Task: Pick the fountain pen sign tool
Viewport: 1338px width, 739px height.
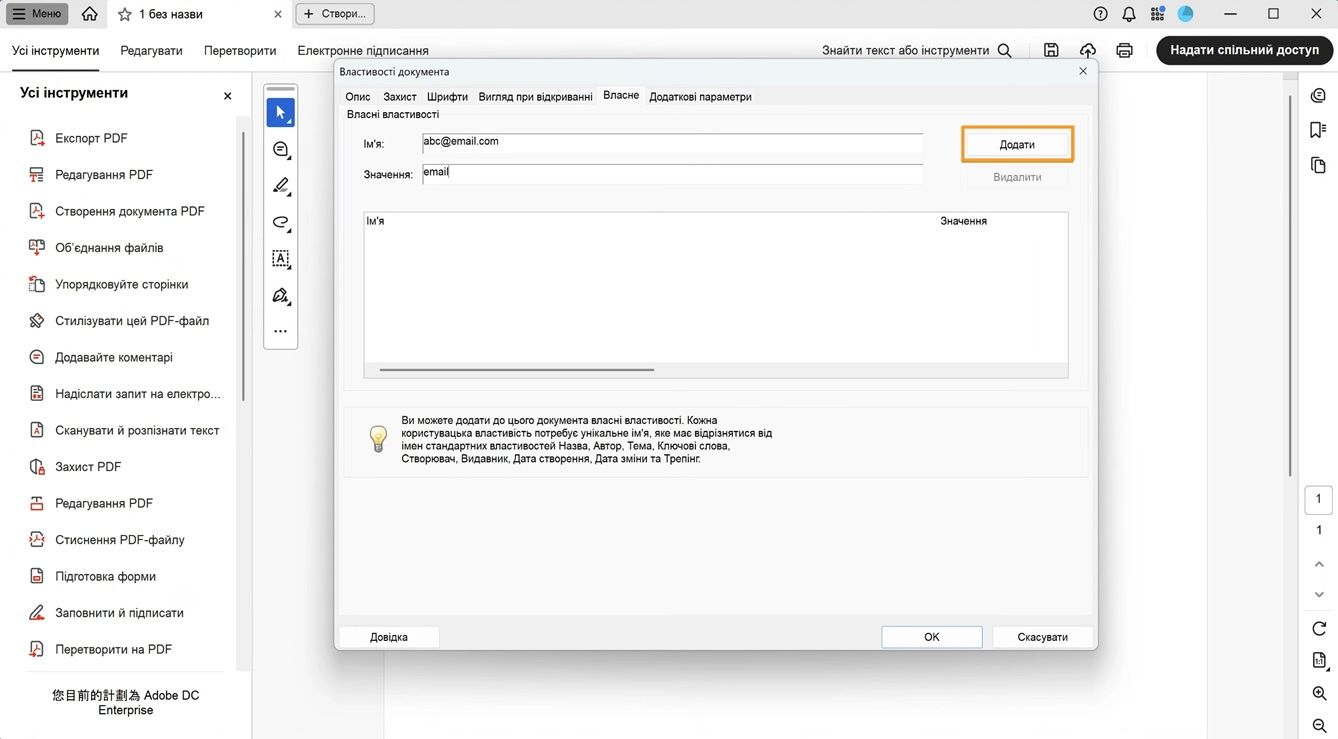Action: pyautogui.click(x=281, y=296)
